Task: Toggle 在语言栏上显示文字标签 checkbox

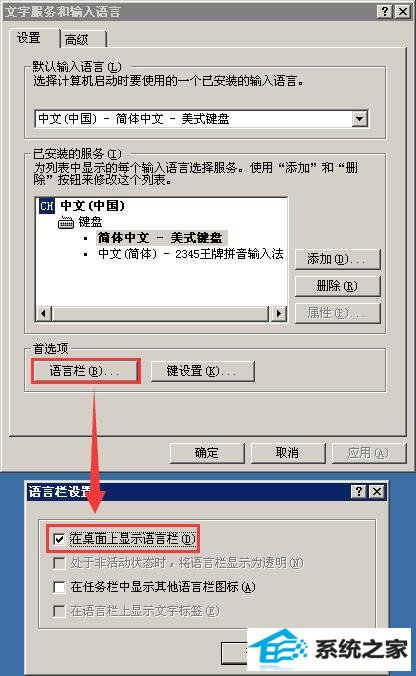Action: [59, 611]
